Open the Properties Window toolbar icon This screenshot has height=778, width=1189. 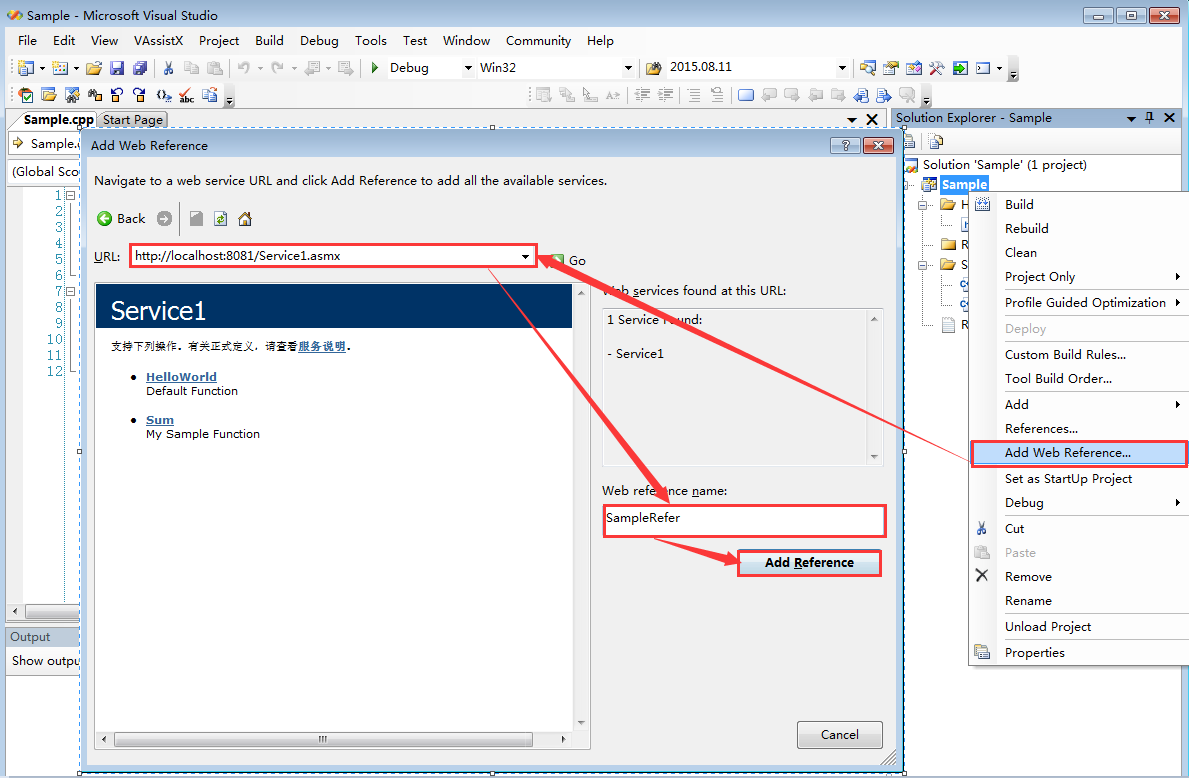pyautogui.click(x=891, y=68)
